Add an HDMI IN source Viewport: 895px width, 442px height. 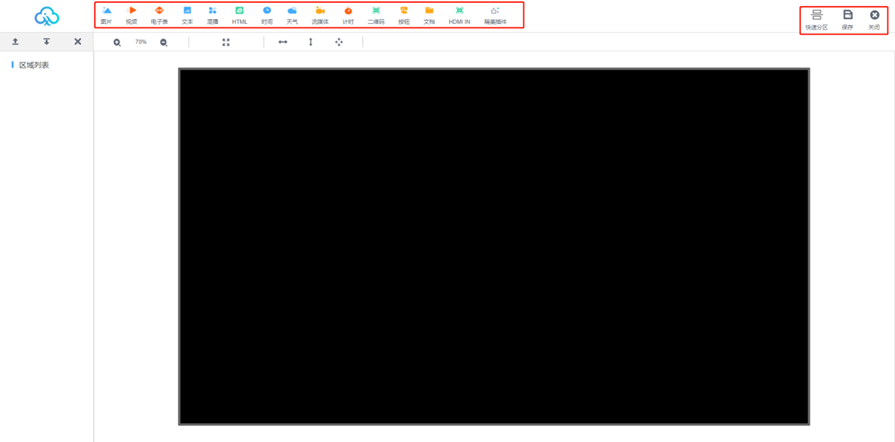tap(459, 14)
